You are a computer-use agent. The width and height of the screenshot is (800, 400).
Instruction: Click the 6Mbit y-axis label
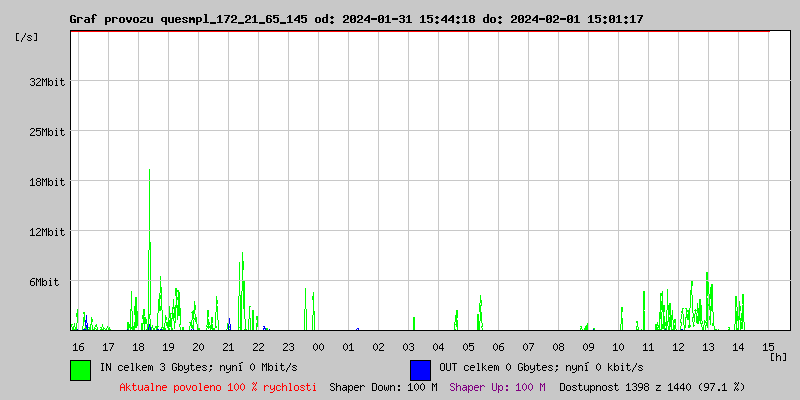[44, 282]
